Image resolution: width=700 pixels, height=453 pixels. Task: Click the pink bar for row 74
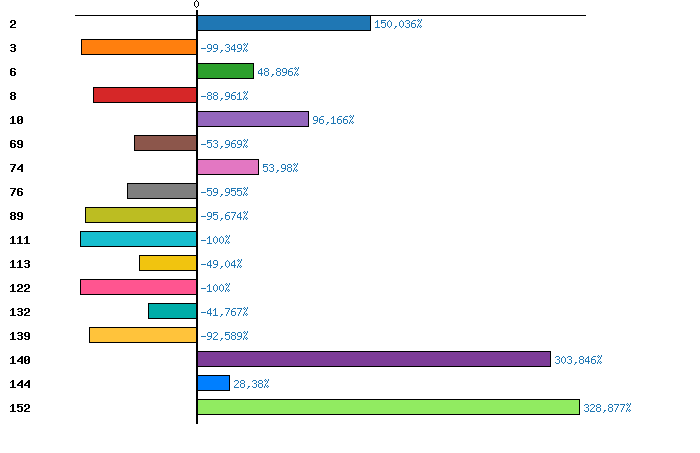tap(228, 167)
